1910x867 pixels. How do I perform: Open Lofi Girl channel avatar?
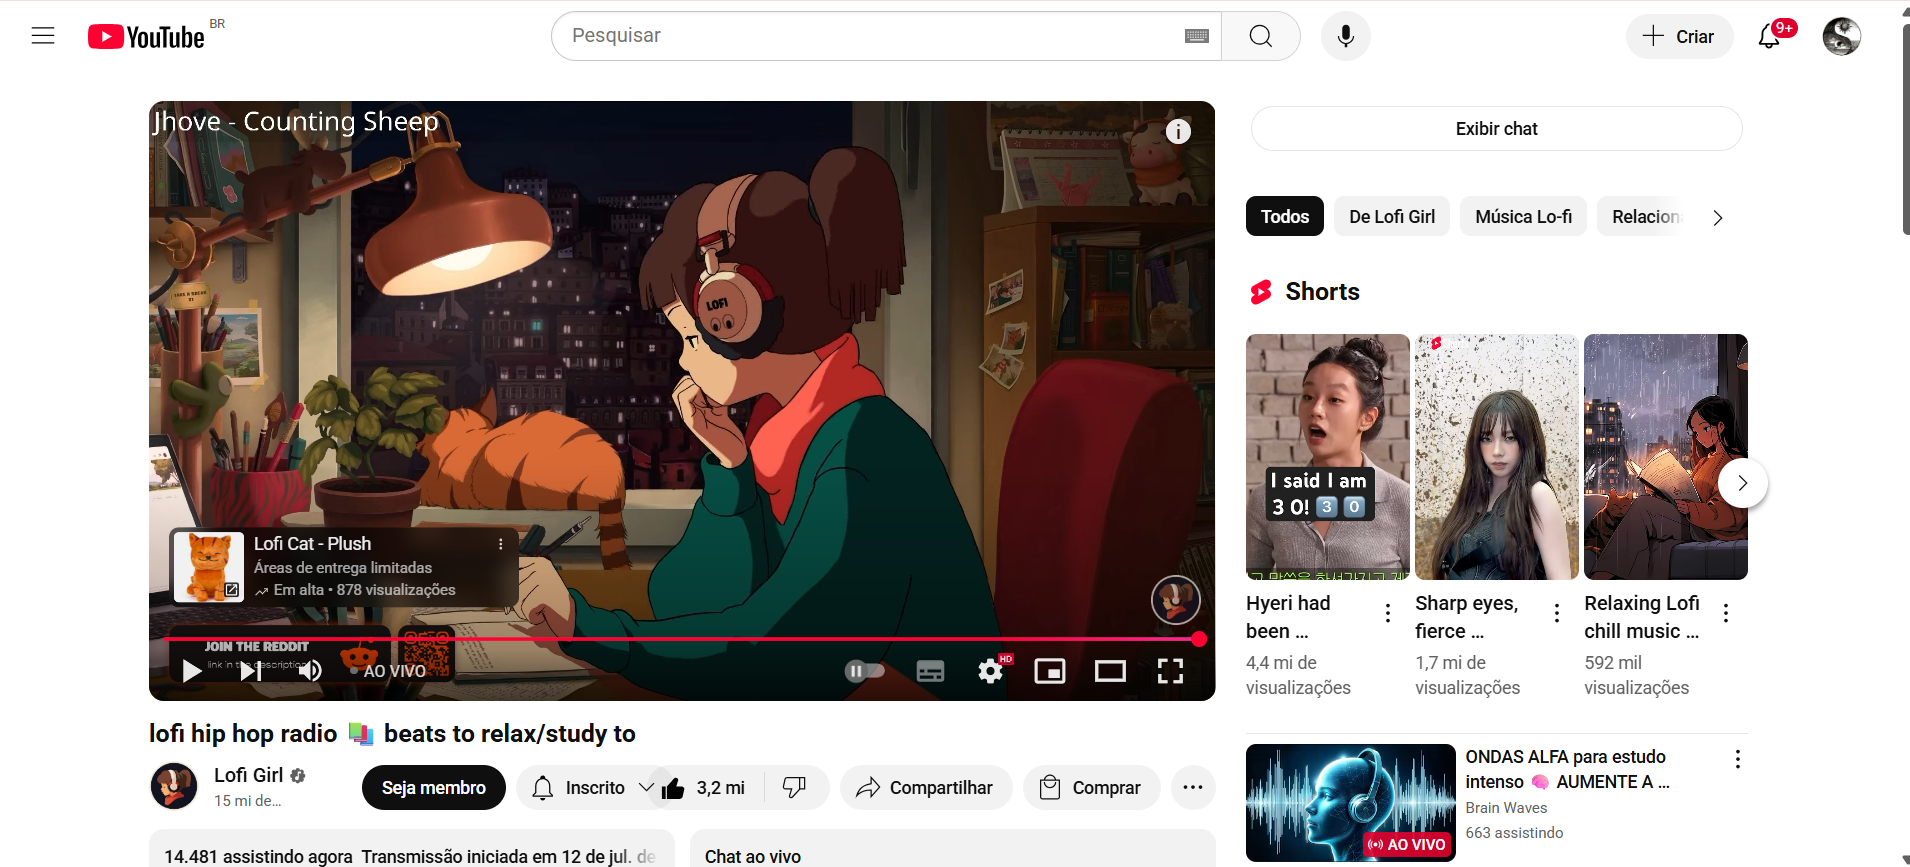click(x=174, y=786)
